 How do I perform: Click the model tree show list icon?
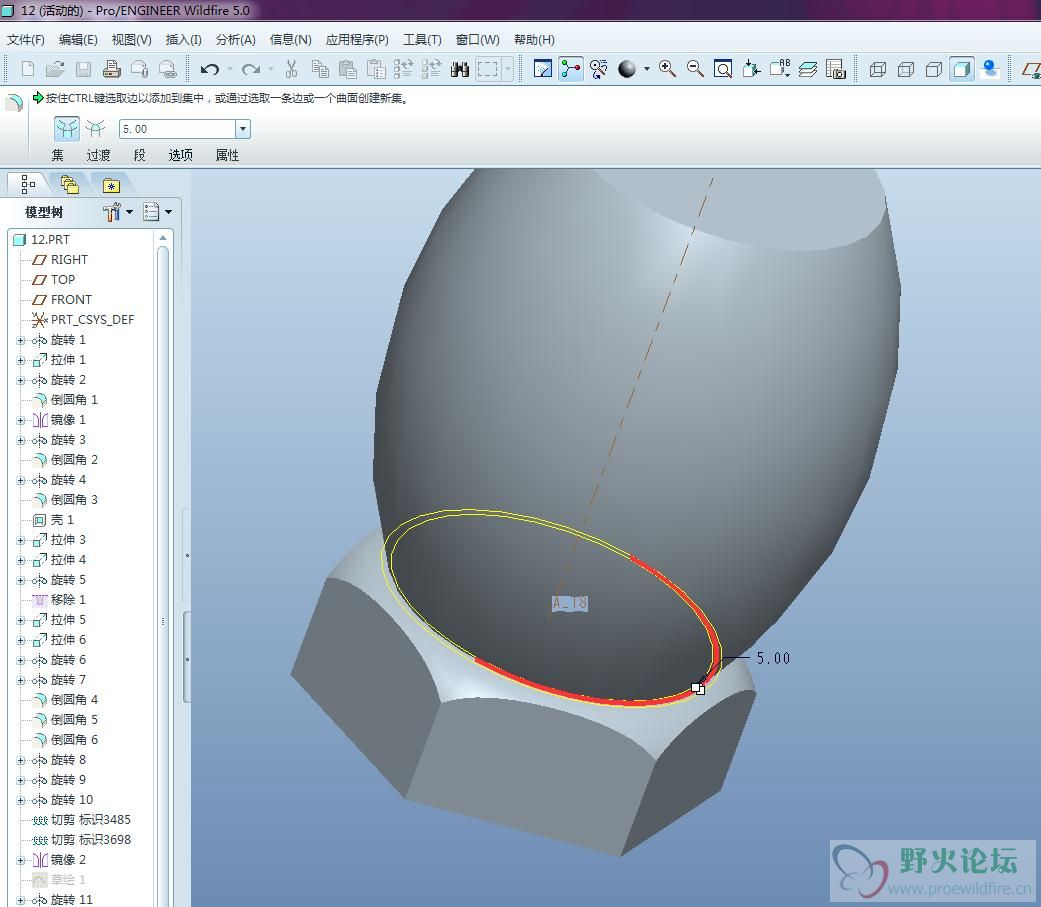pos(151,212)
